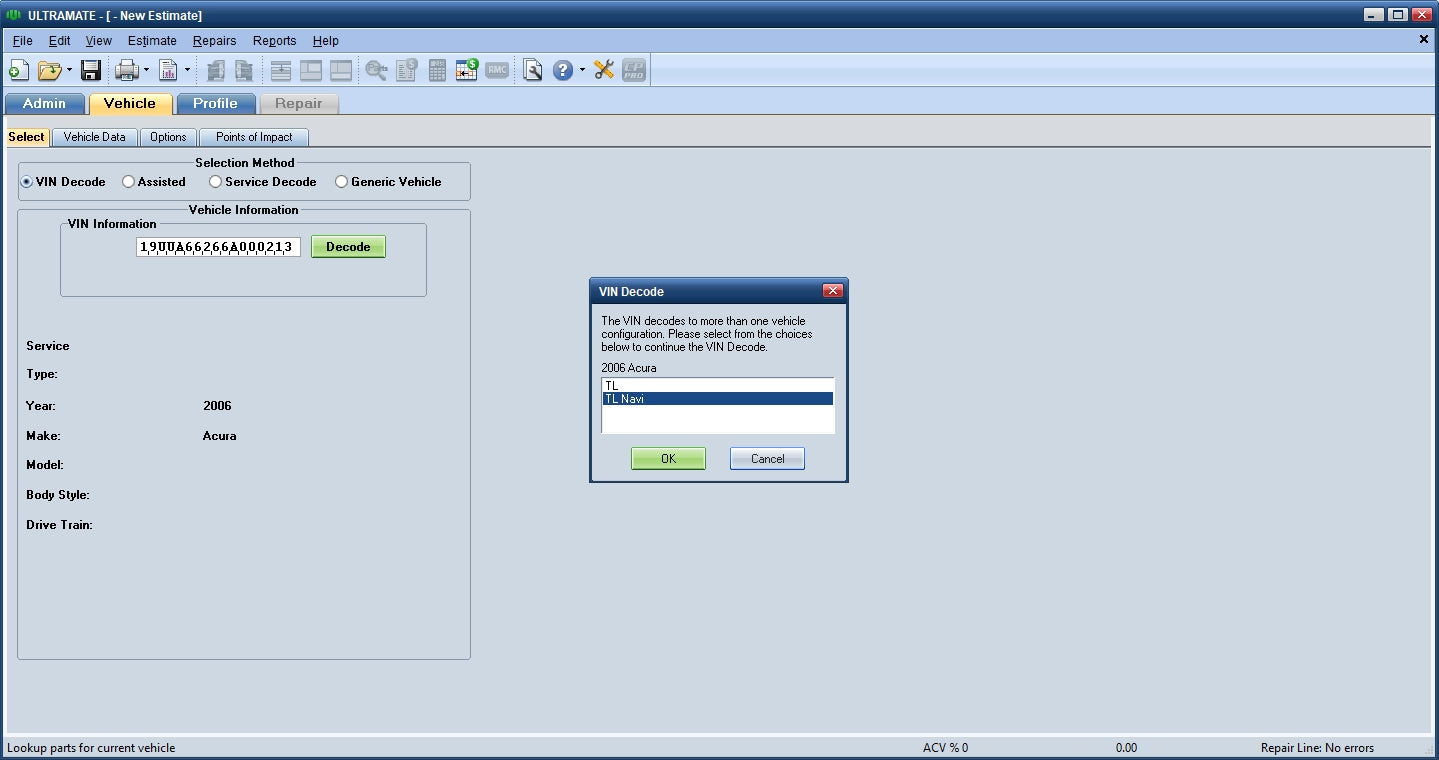Click the blue Help question mark icon

click(x=563, y=70)
